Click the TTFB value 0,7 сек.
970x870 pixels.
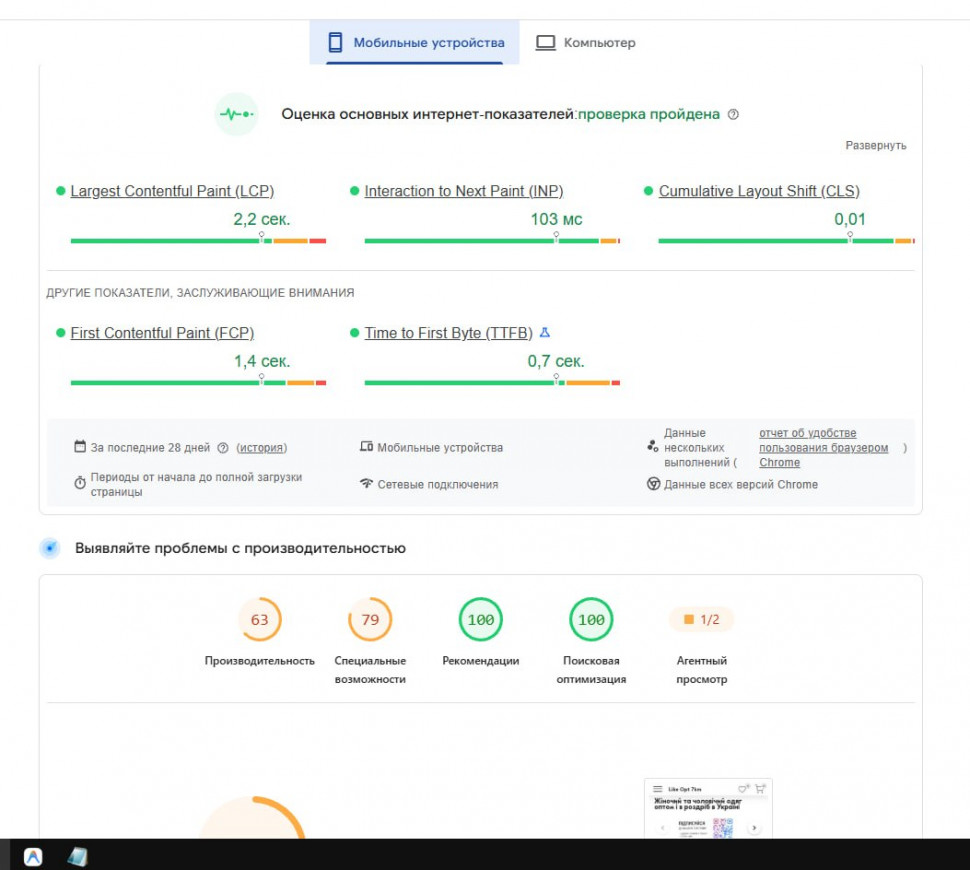[556, 361]
